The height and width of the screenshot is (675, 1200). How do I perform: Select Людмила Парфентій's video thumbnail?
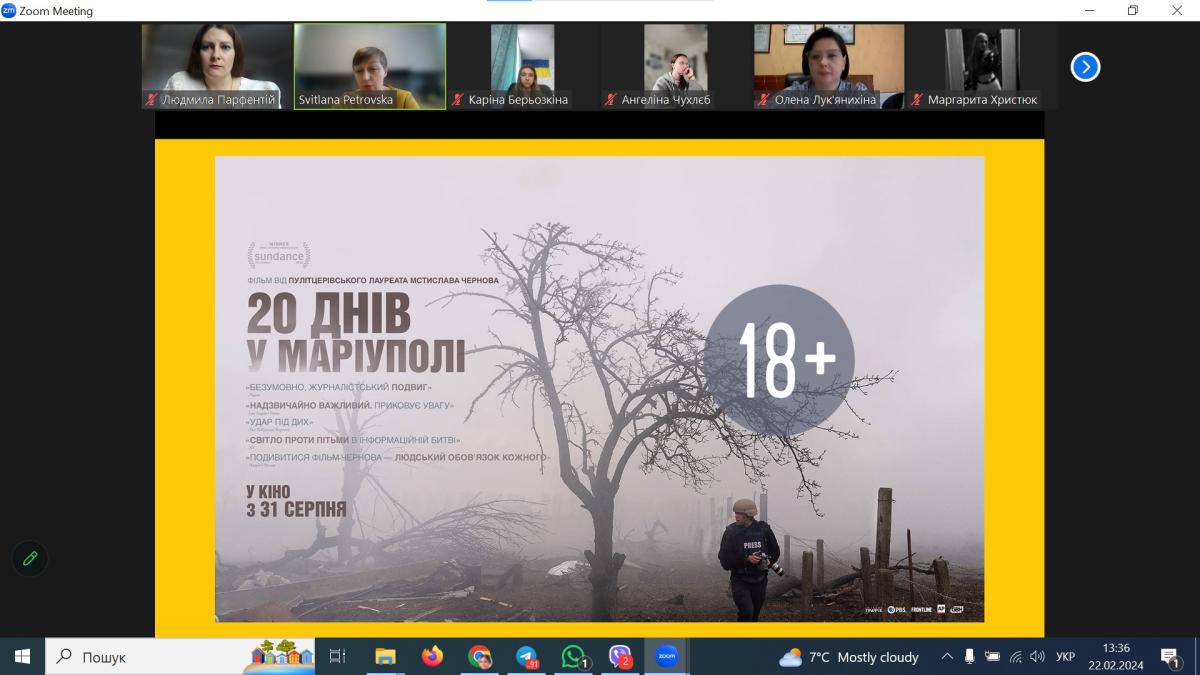(216, 66)
